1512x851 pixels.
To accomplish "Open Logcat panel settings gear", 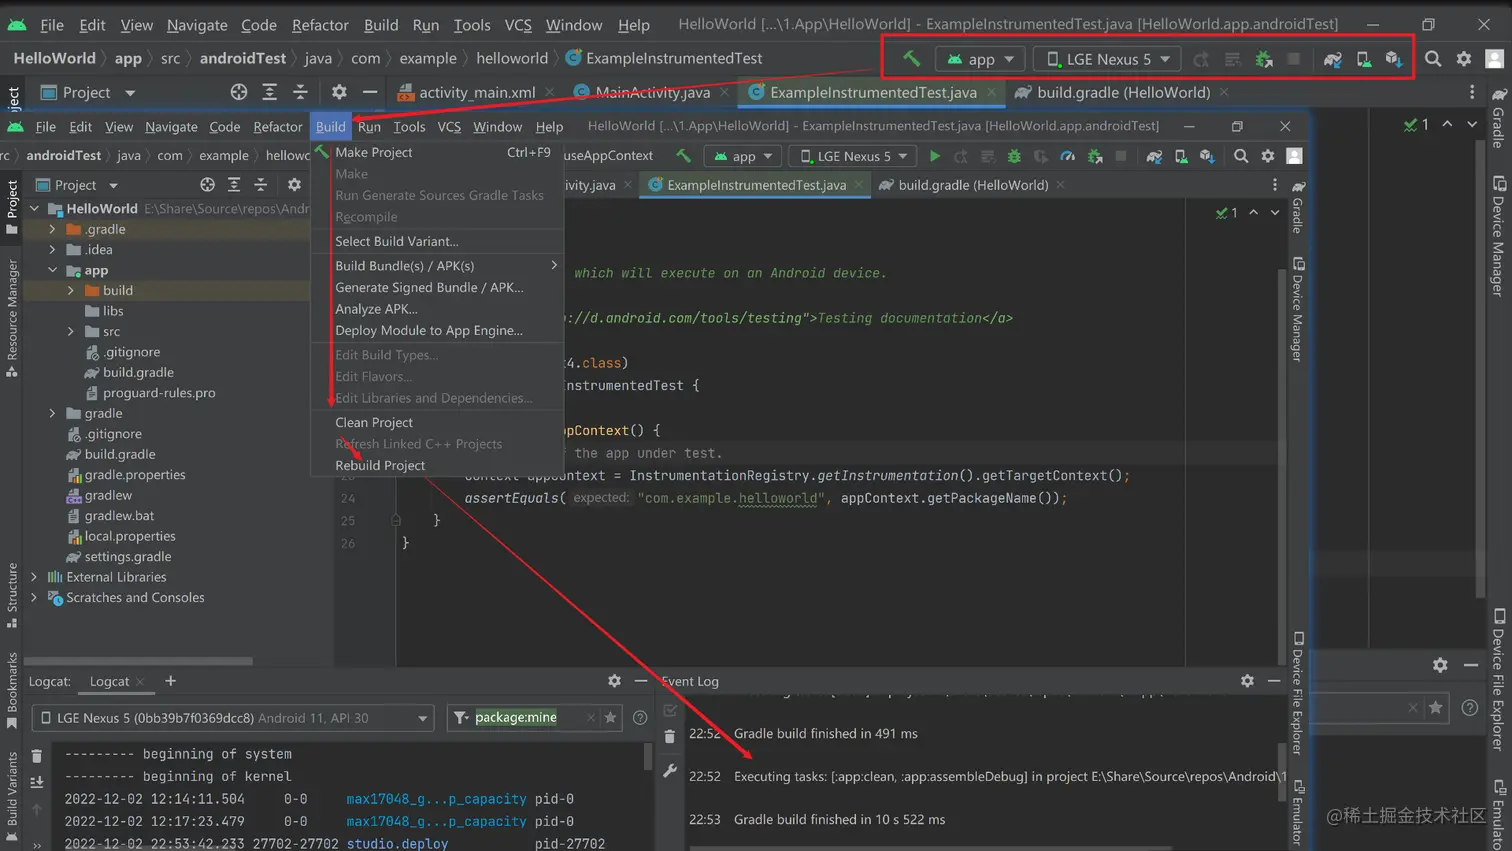I will (614, 681).
